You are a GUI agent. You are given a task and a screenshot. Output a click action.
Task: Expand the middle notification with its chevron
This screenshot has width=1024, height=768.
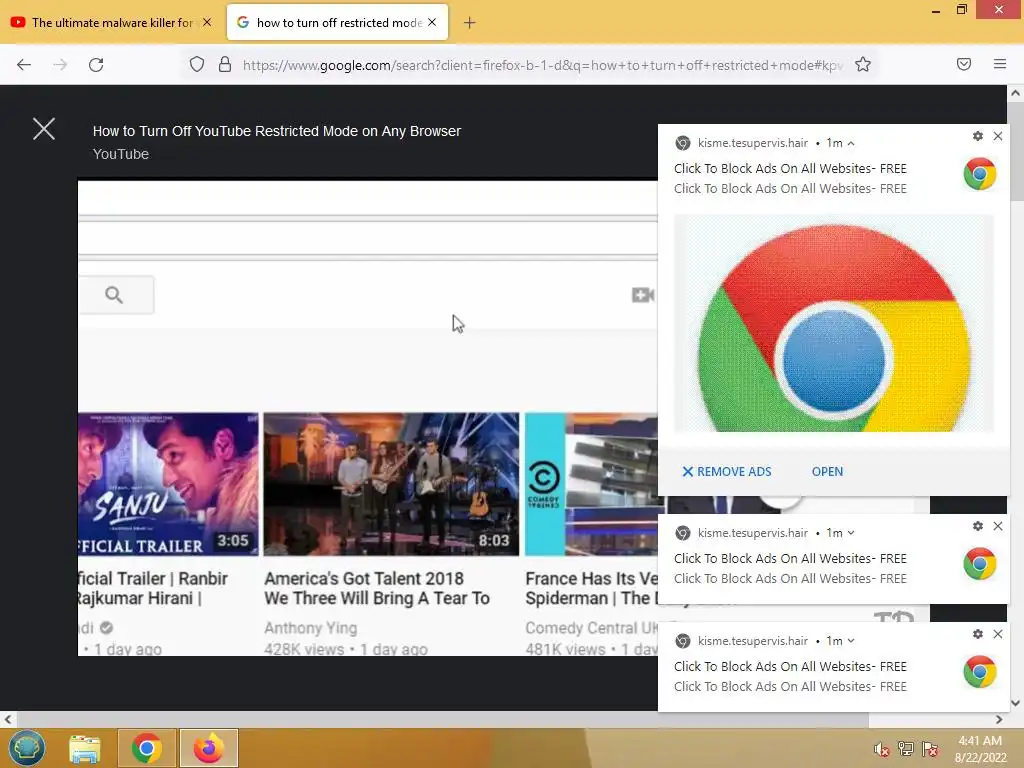point(851,533)
